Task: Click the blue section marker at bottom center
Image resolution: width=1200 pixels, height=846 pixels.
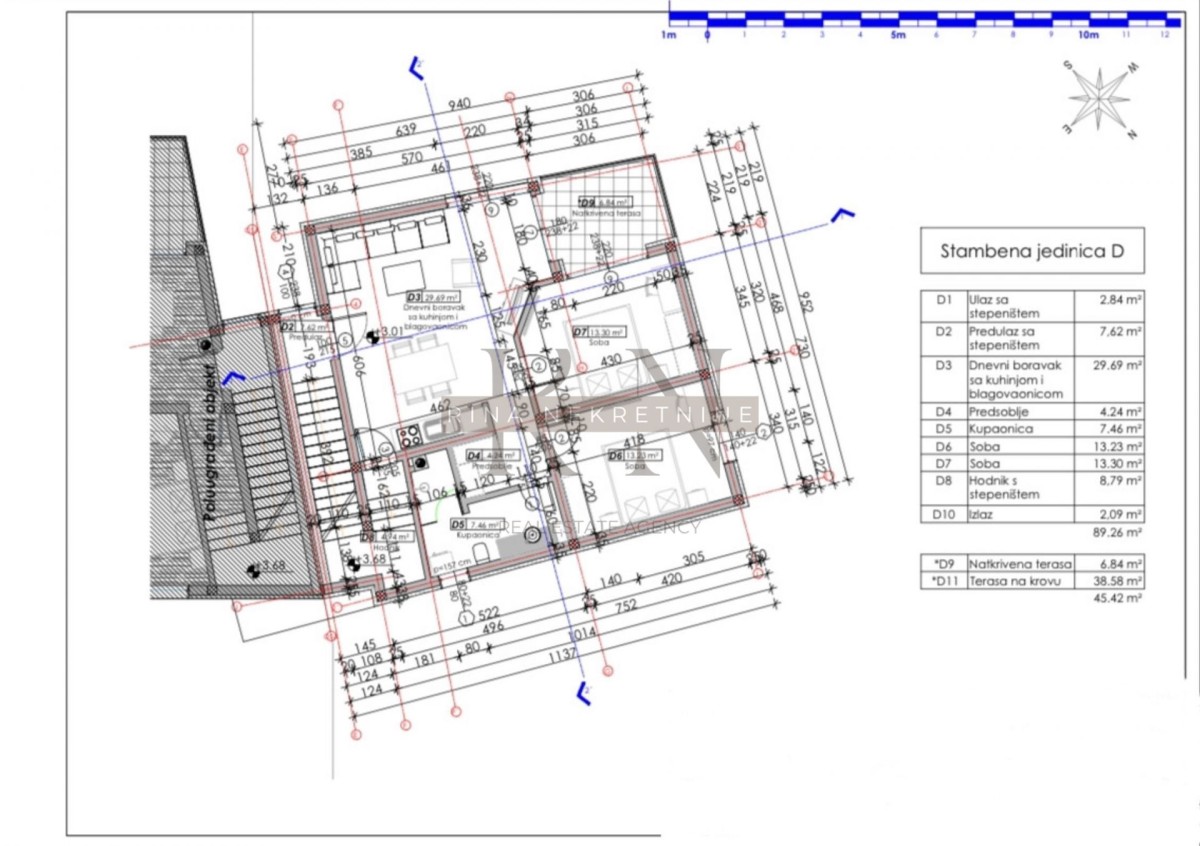Action: 581,692
